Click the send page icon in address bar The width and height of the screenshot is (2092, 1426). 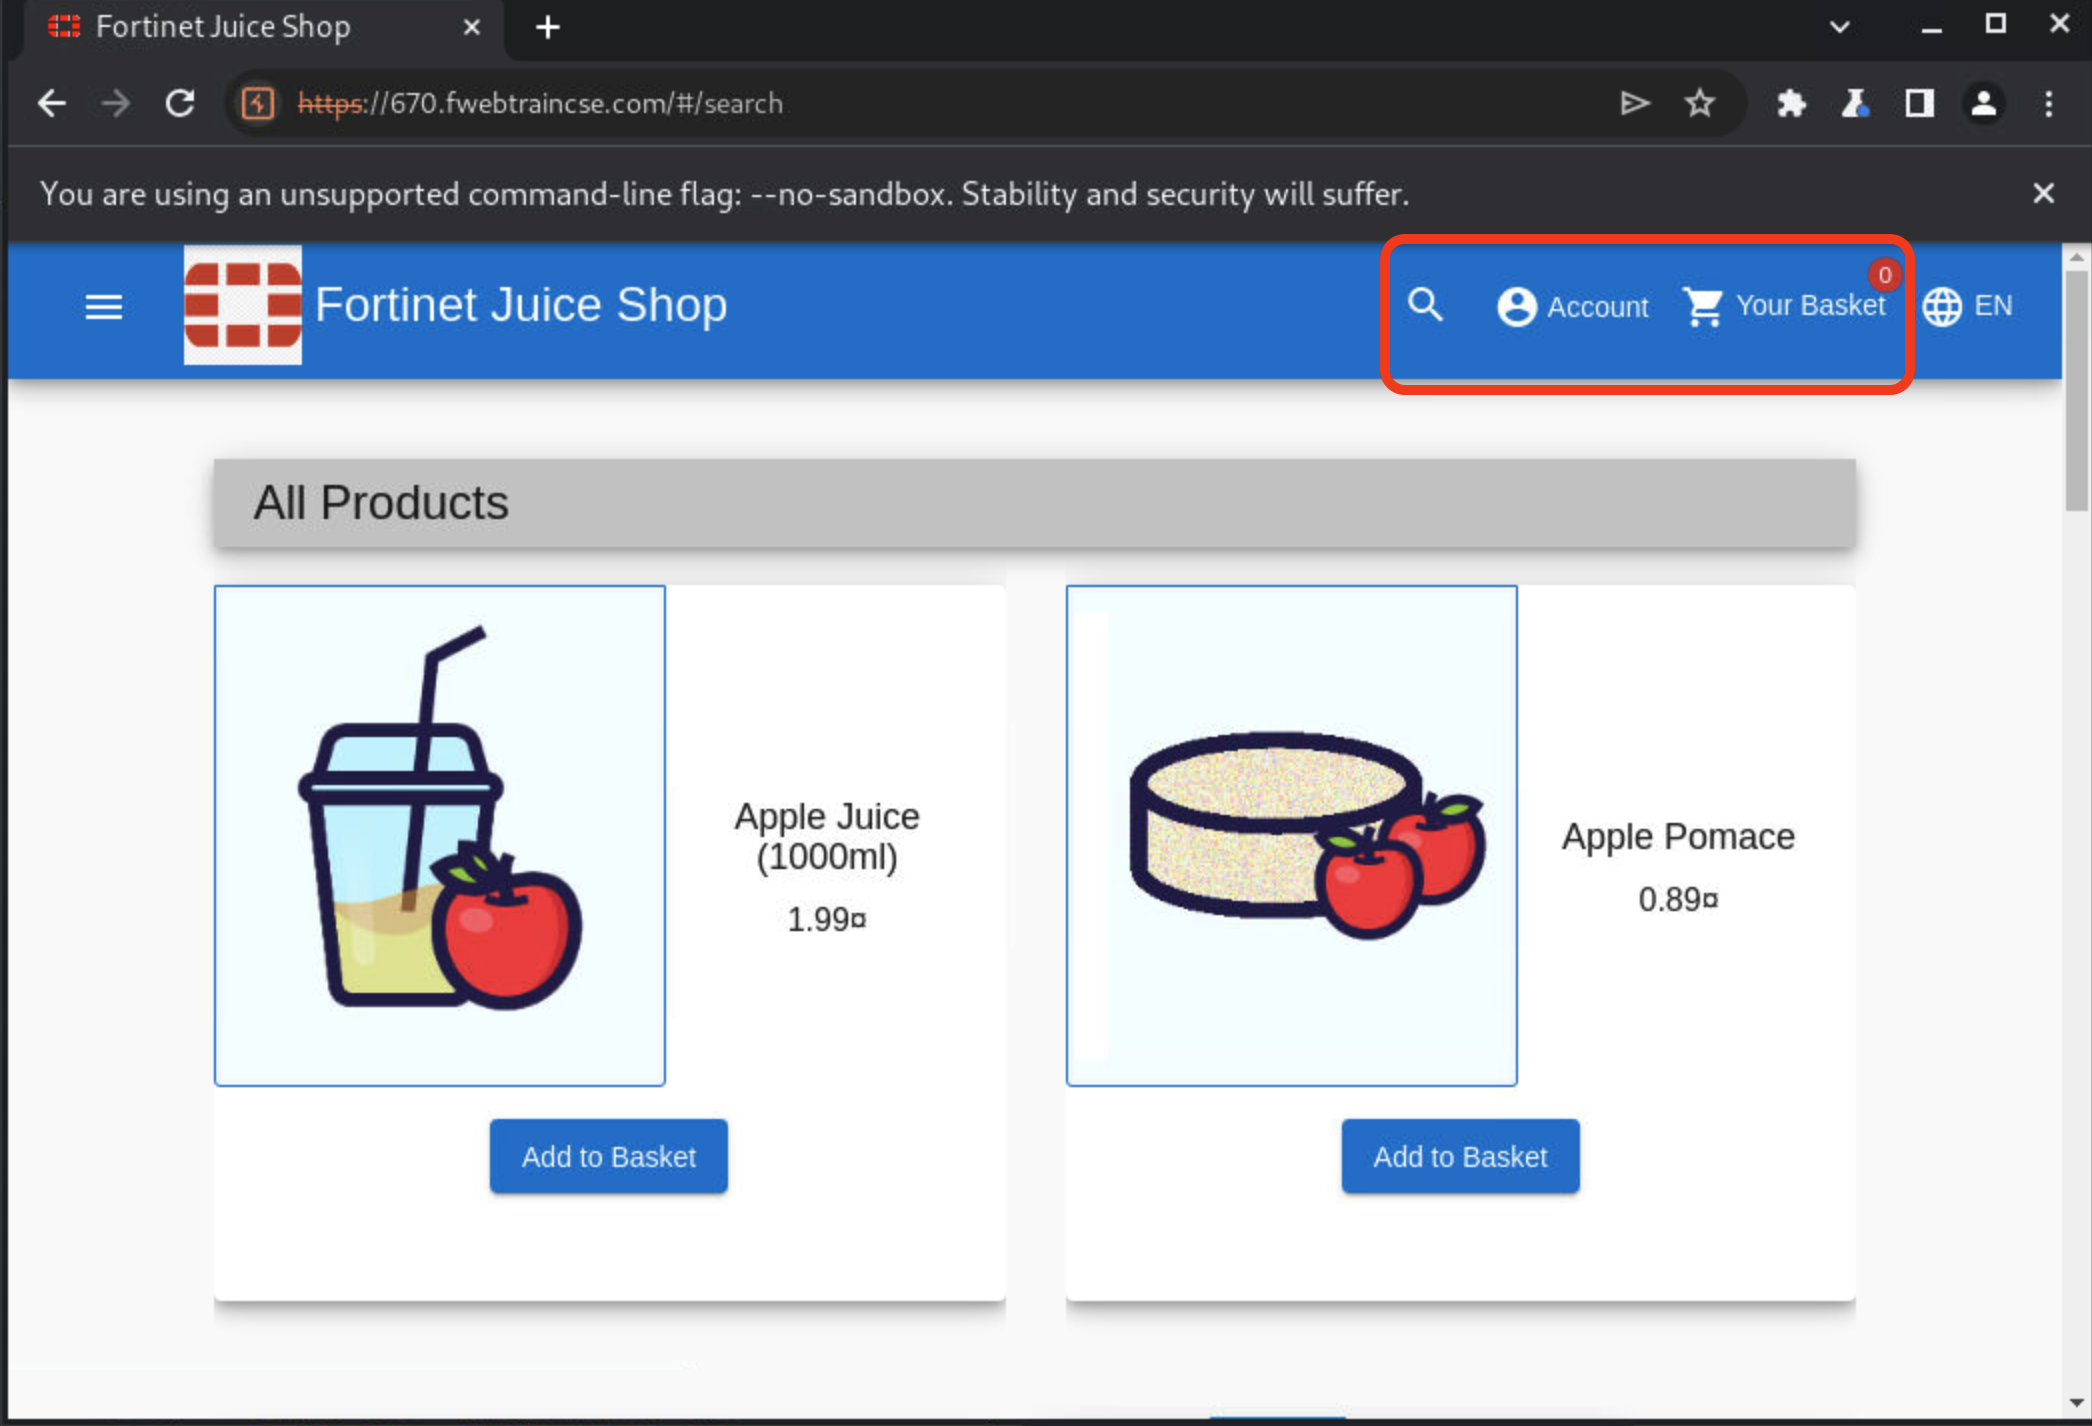click(x=1635, y=103)
